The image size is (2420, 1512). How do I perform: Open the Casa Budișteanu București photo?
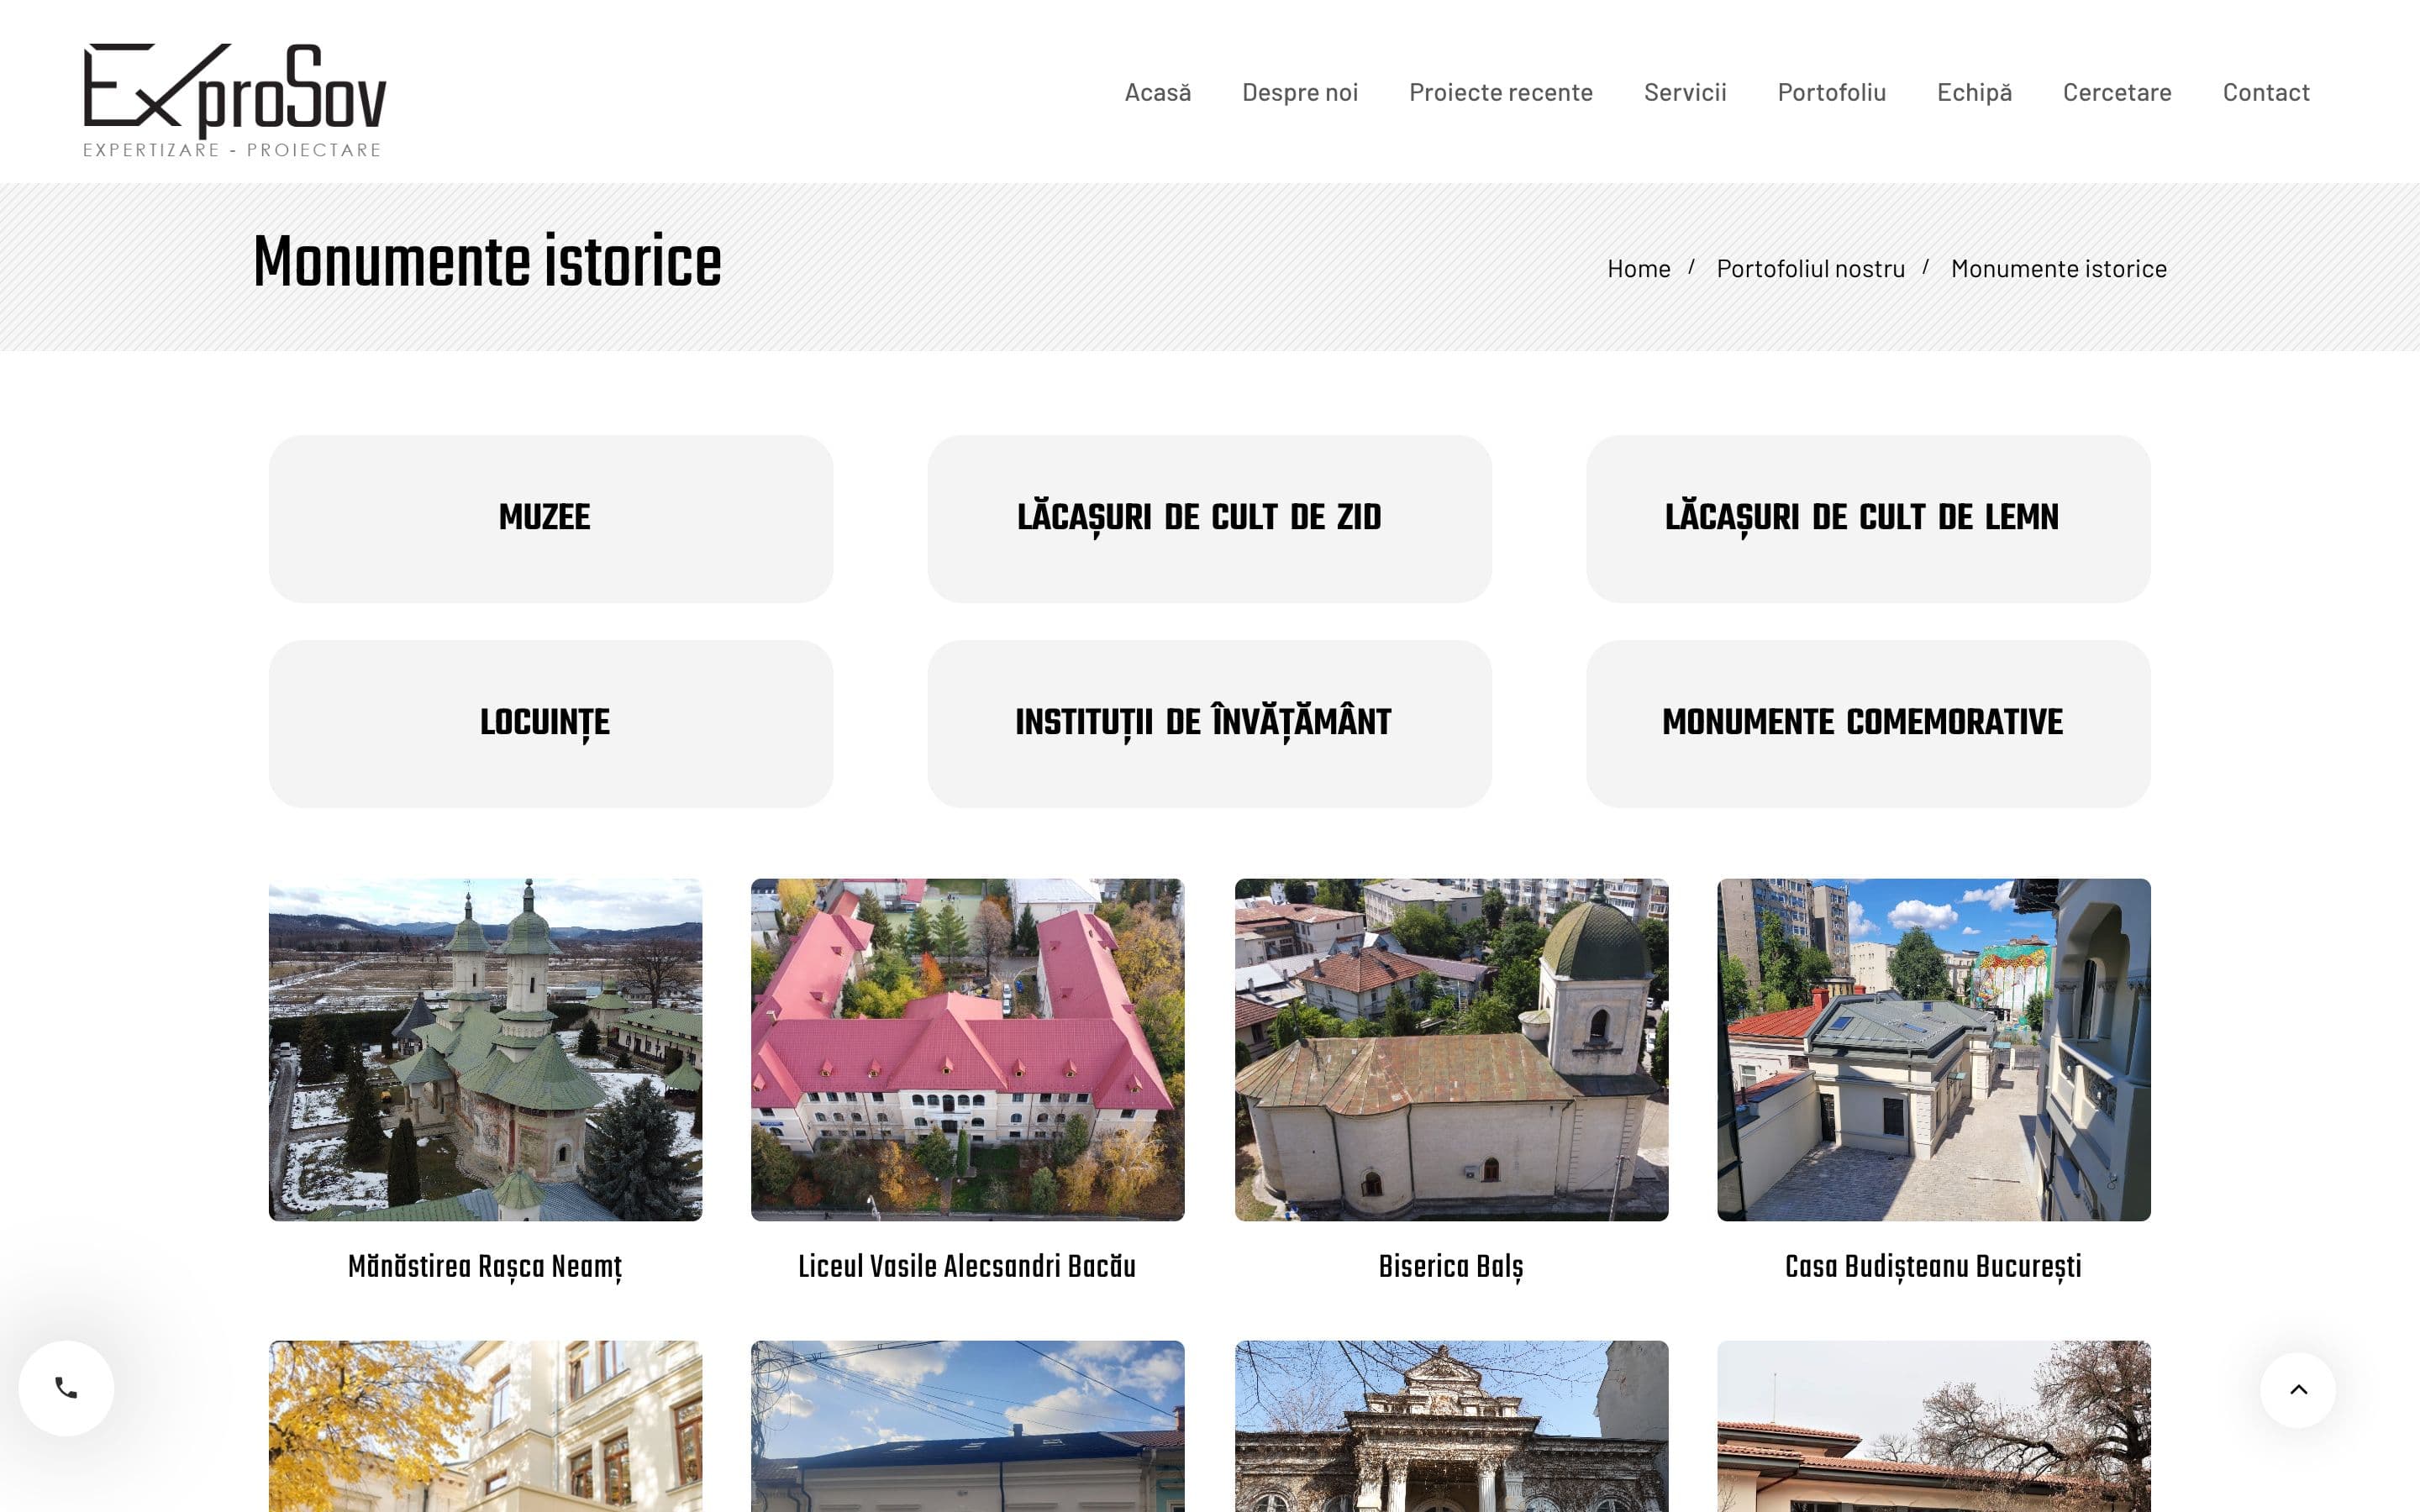coord(1933,1049)
